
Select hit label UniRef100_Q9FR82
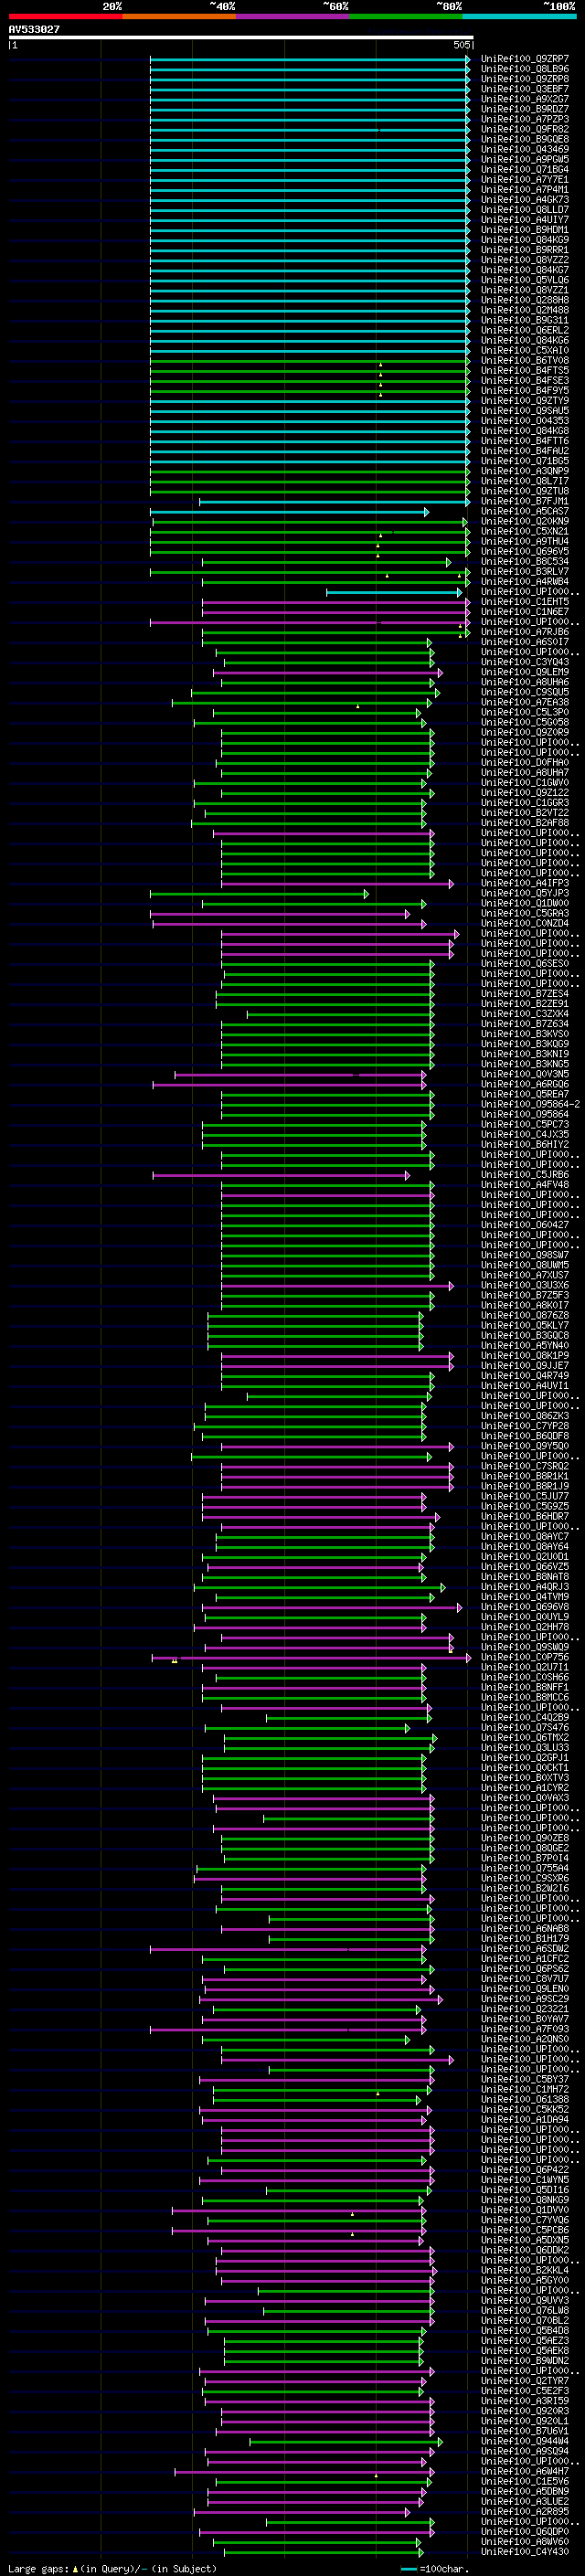coord(525,129)
